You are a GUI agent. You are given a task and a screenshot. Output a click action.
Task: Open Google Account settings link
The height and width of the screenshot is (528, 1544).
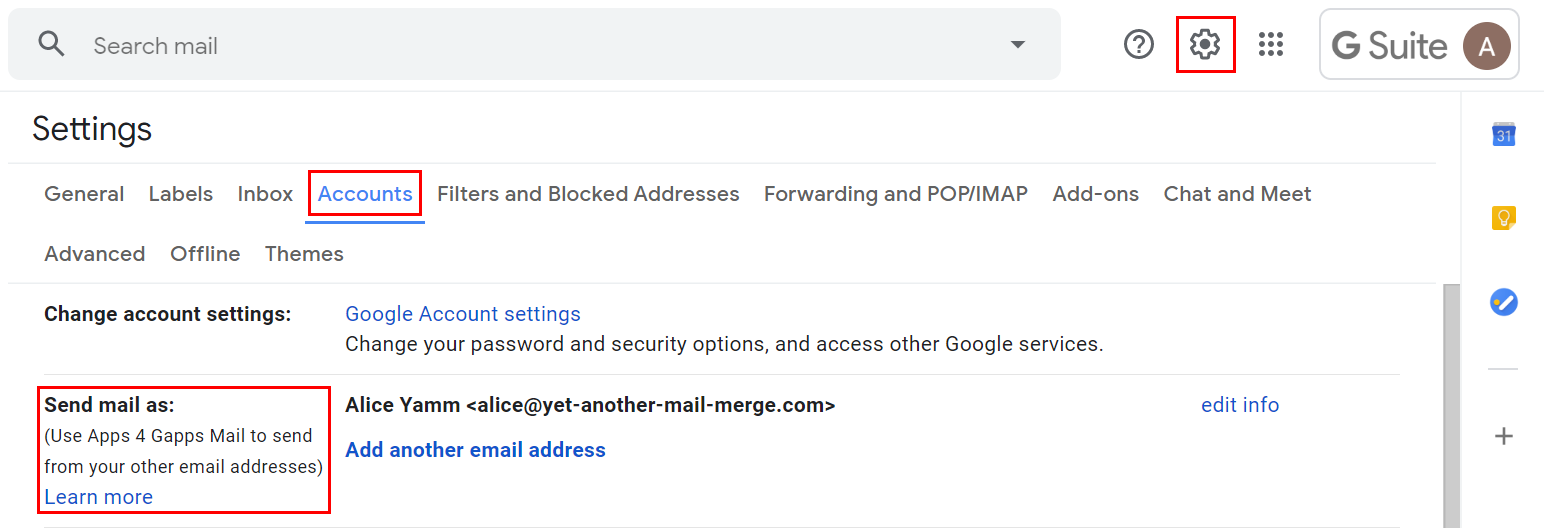coord(462,314)
